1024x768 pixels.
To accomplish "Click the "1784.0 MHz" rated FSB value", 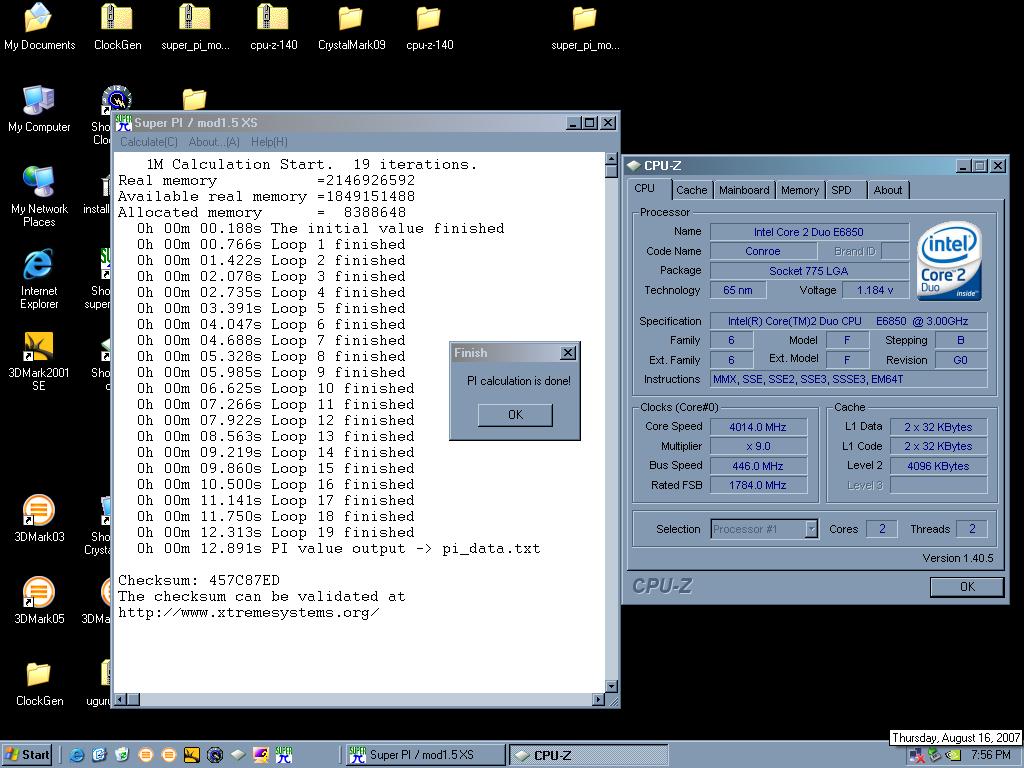I will [x=758, y=485].
